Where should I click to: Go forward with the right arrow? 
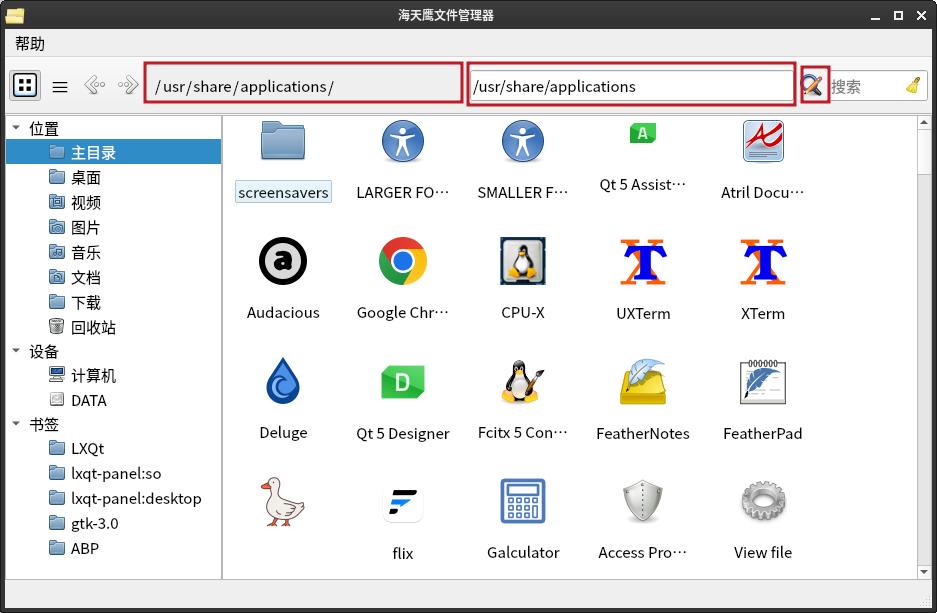(x=128, y=85)
